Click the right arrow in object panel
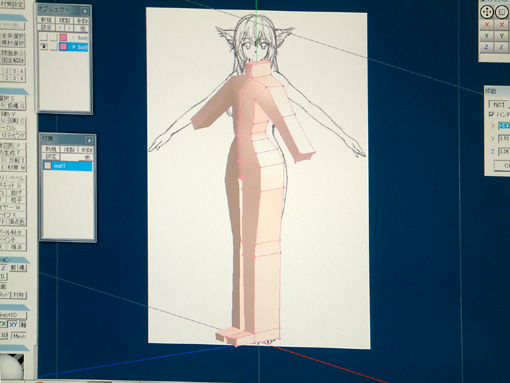 pos(68,28)
